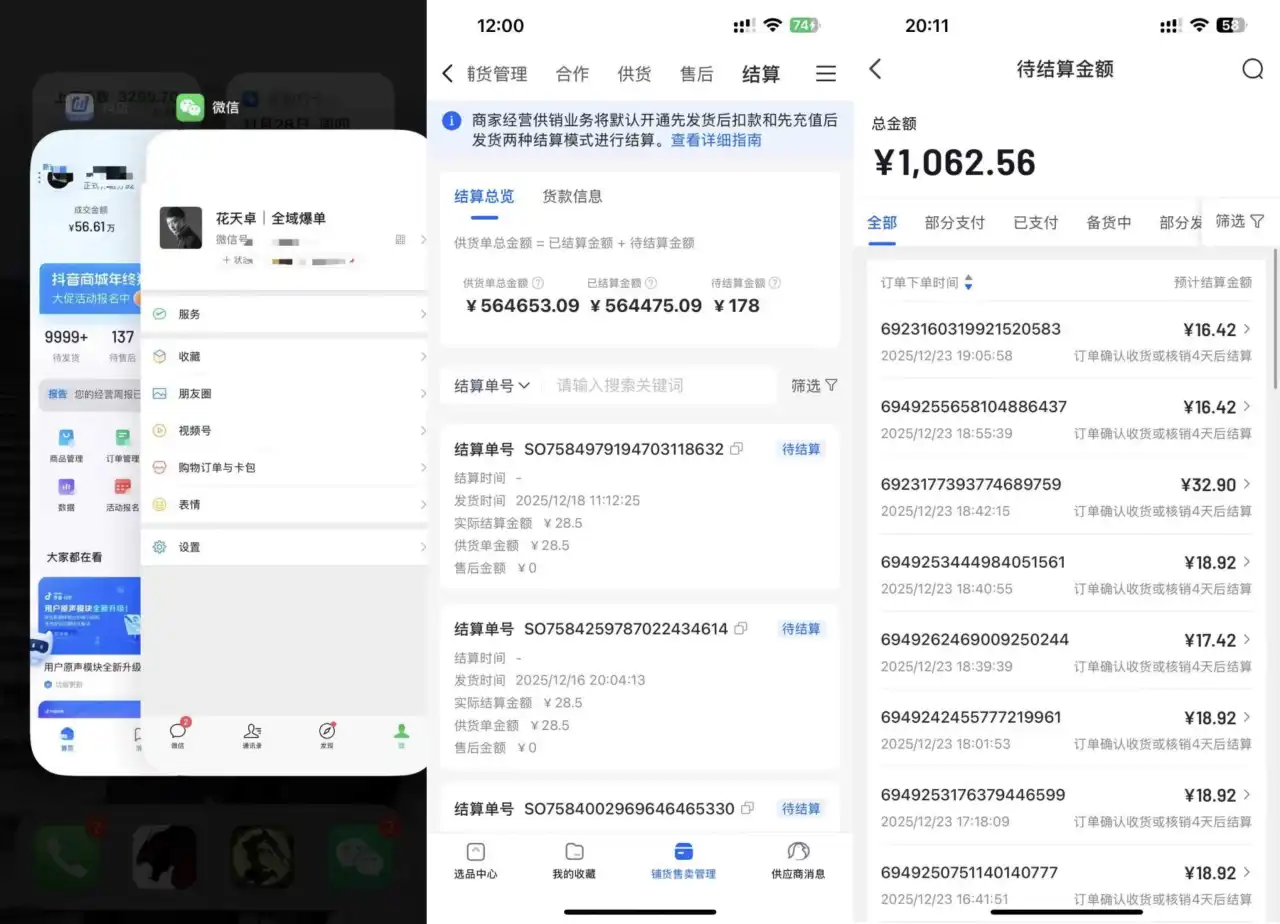Copy settlement number SO7584259787022434614
This screenshot has height=924, width=1280.
[x=741, y=629]
